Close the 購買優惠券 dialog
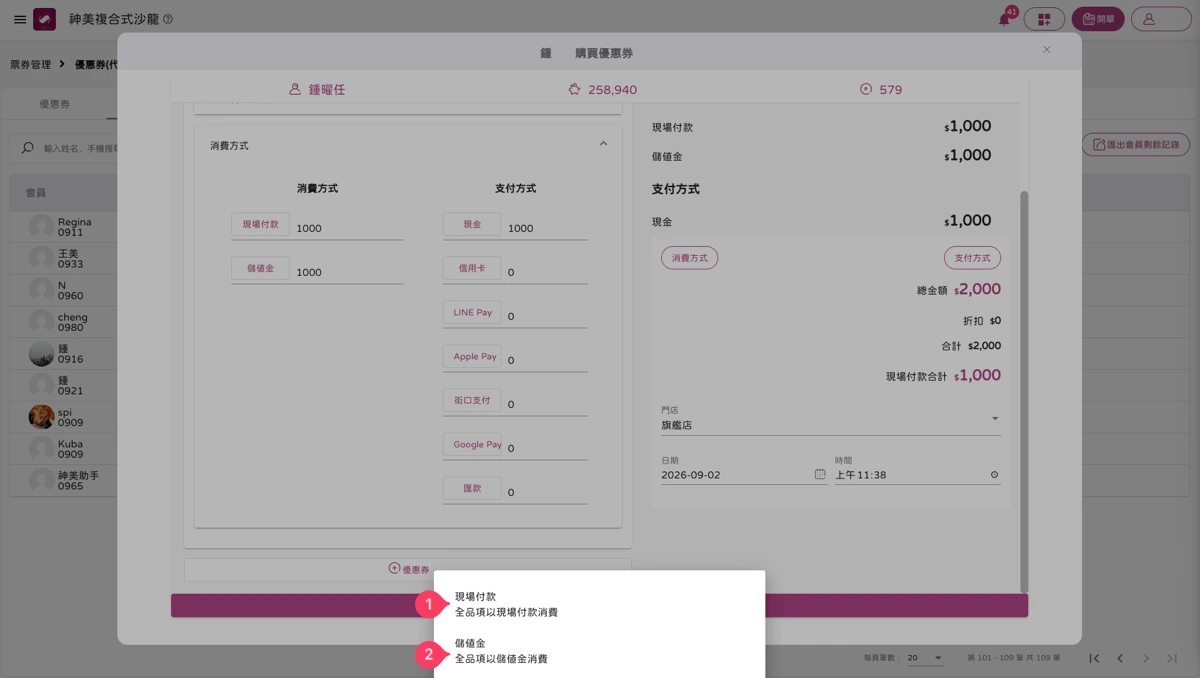This screenshot has width=1200, height=678. 1047,50
